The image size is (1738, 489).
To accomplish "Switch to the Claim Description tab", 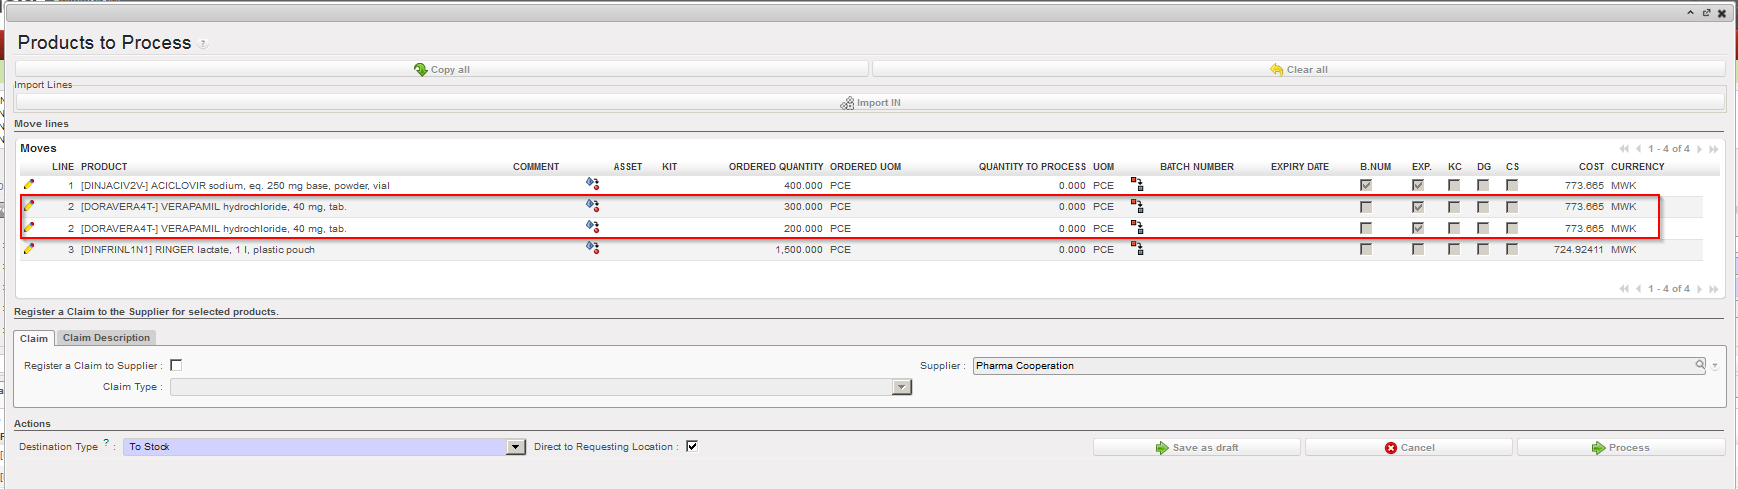I will pyautogui.click(x=106, y=338).
